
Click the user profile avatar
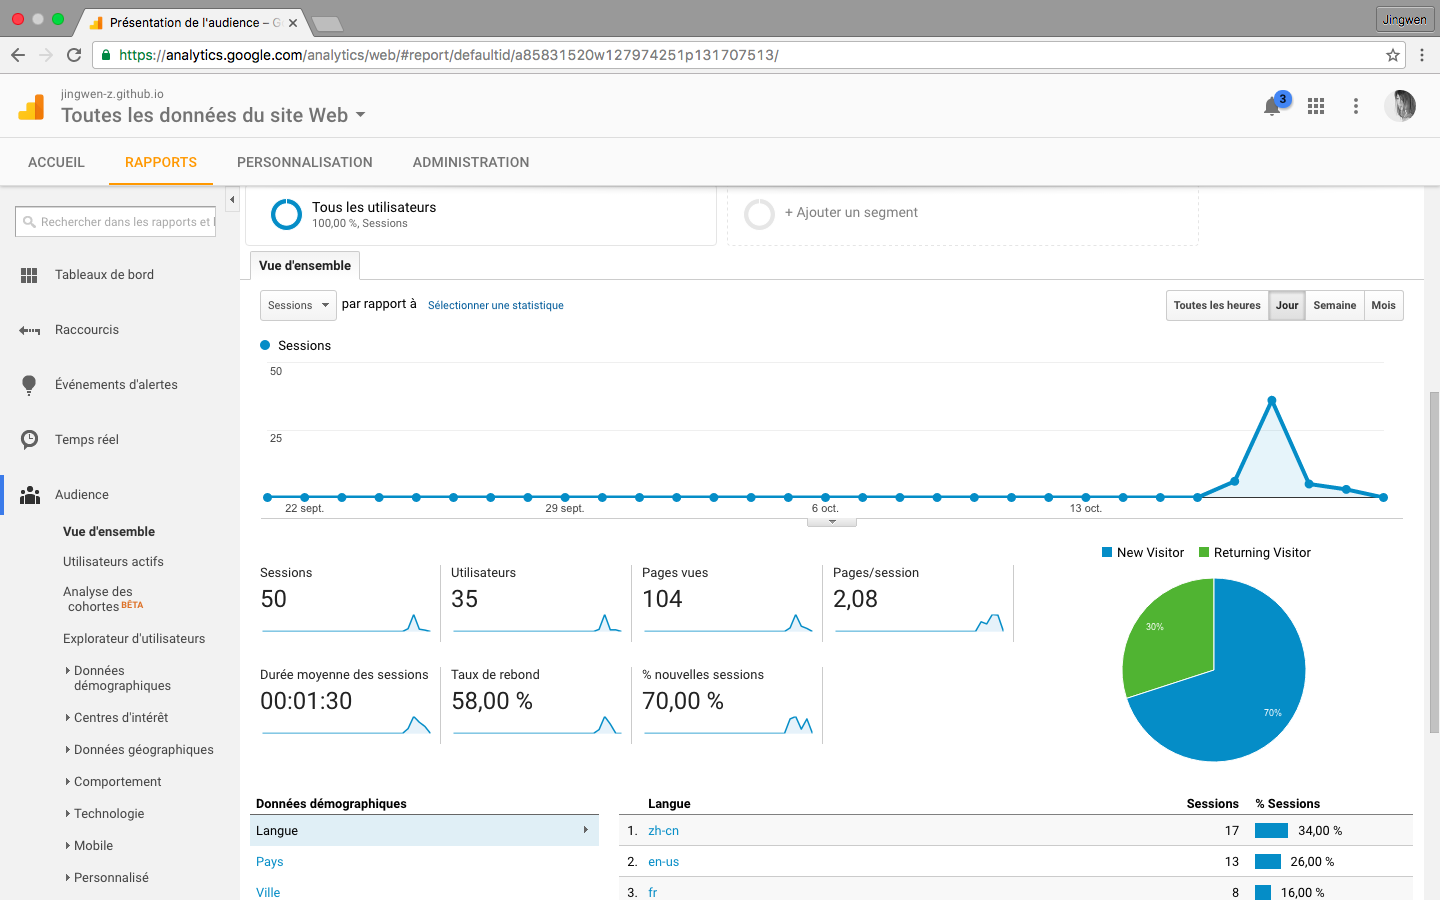pyautogui.click(x=1400, y=106)
